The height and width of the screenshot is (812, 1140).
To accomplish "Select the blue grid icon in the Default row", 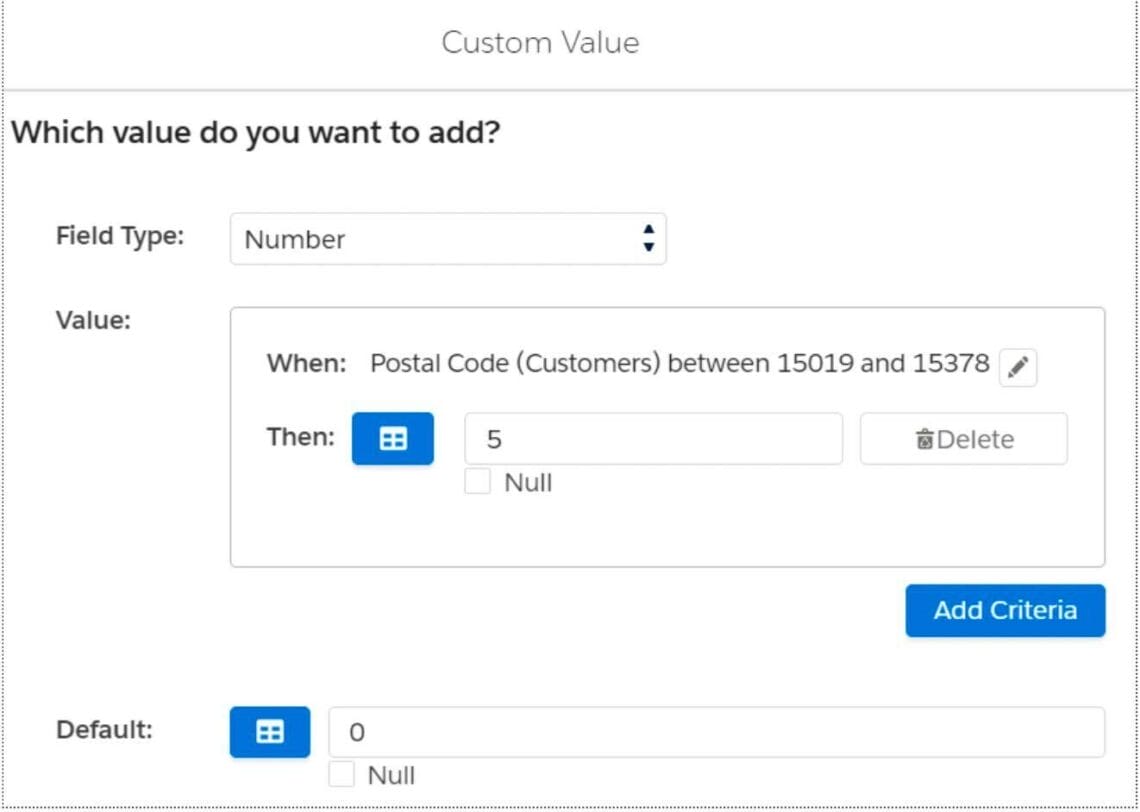I will click(x=268, y=731).
